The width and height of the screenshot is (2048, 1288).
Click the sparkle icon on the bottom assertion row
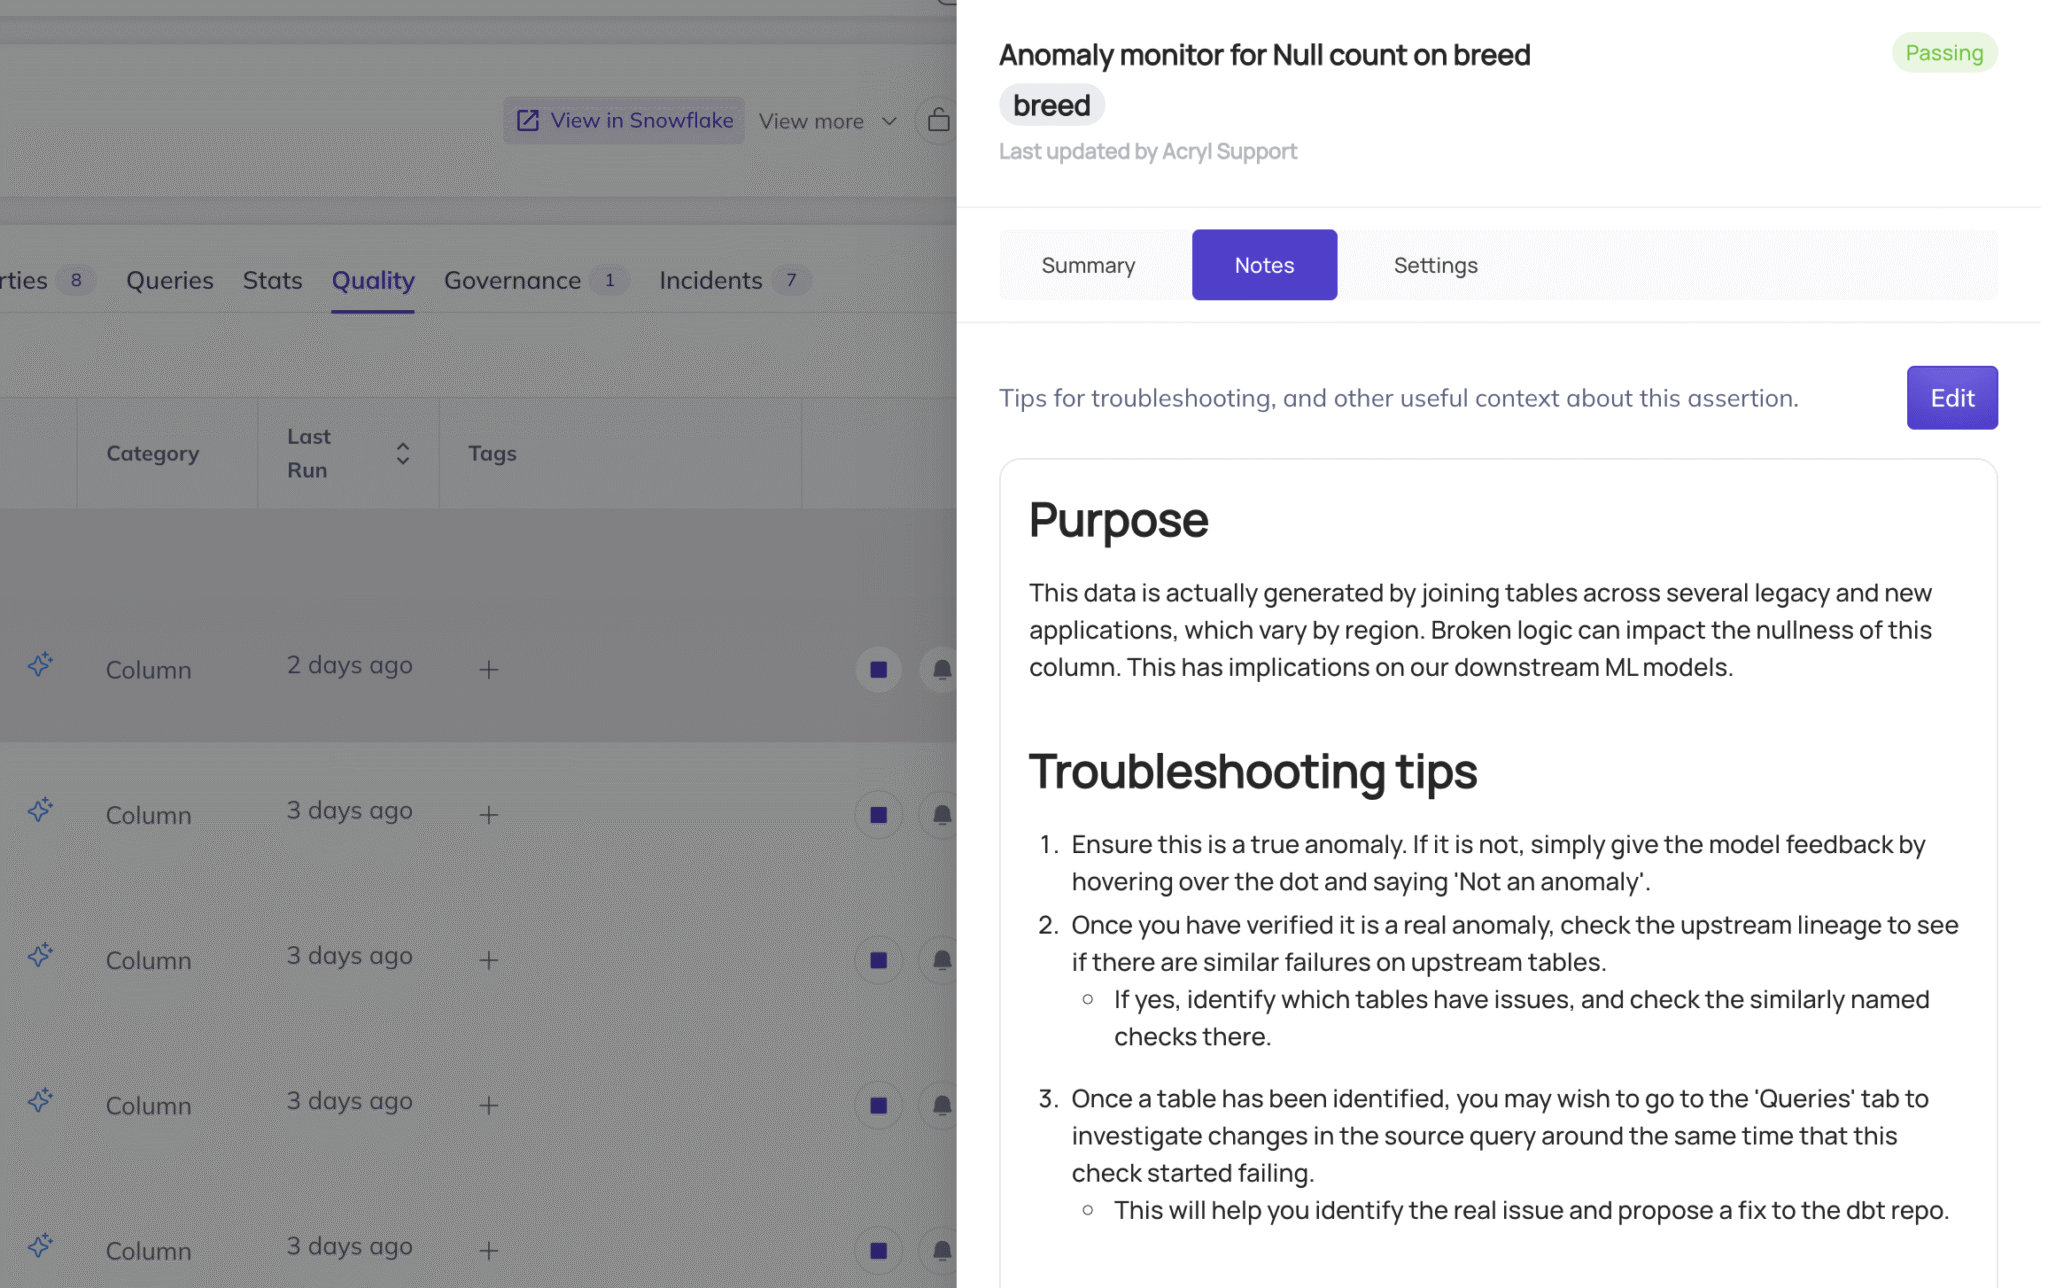39,1245
